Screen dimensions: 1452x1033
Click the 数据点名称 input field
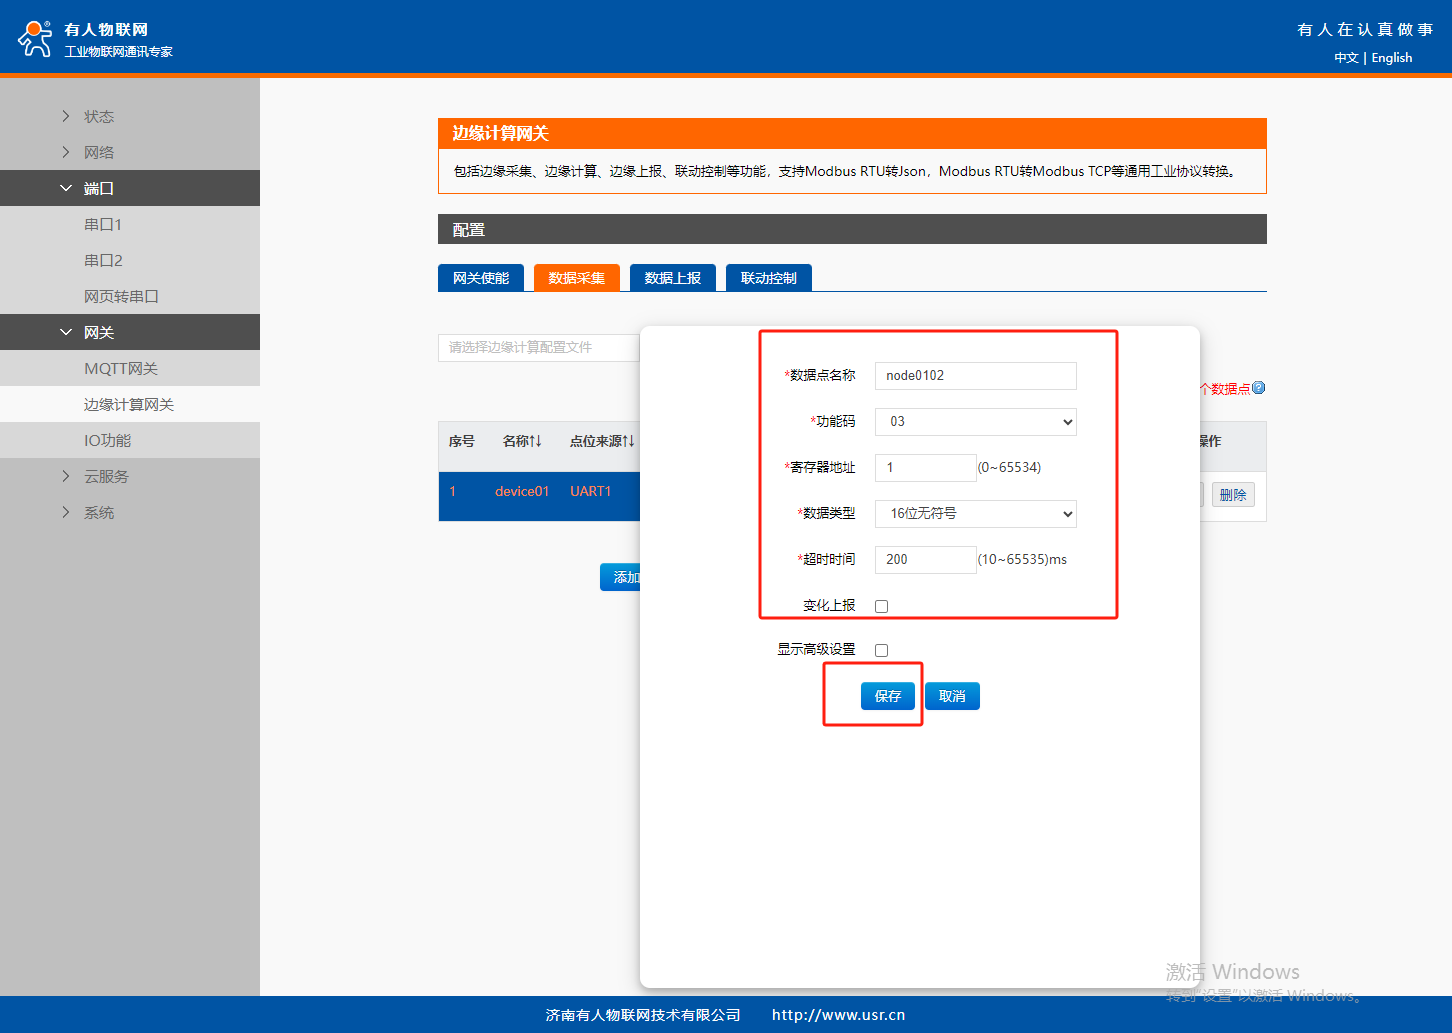coord(975,376)
